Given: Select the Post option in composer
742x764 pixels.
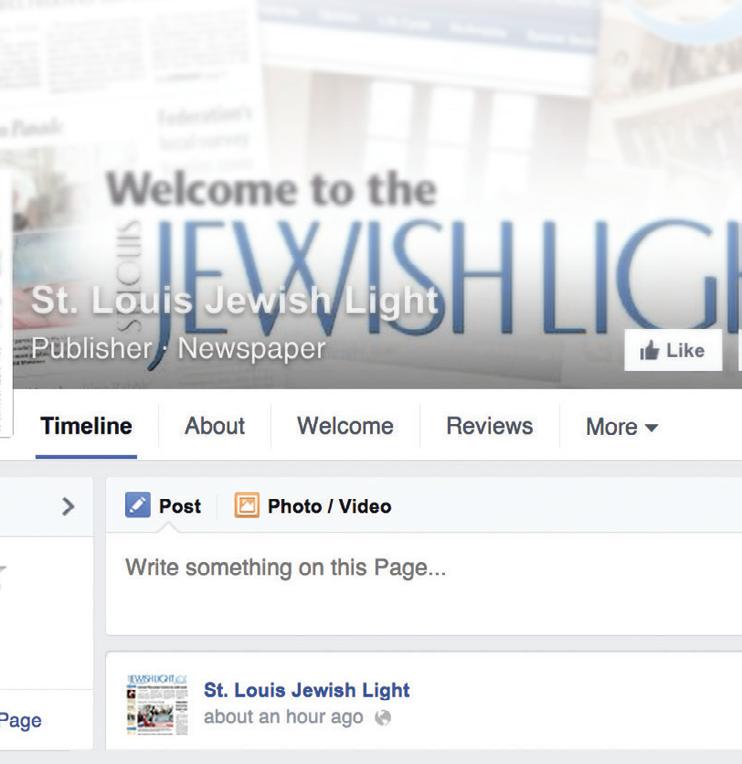Looking at the screenshot, I should (x=163, y=506).
